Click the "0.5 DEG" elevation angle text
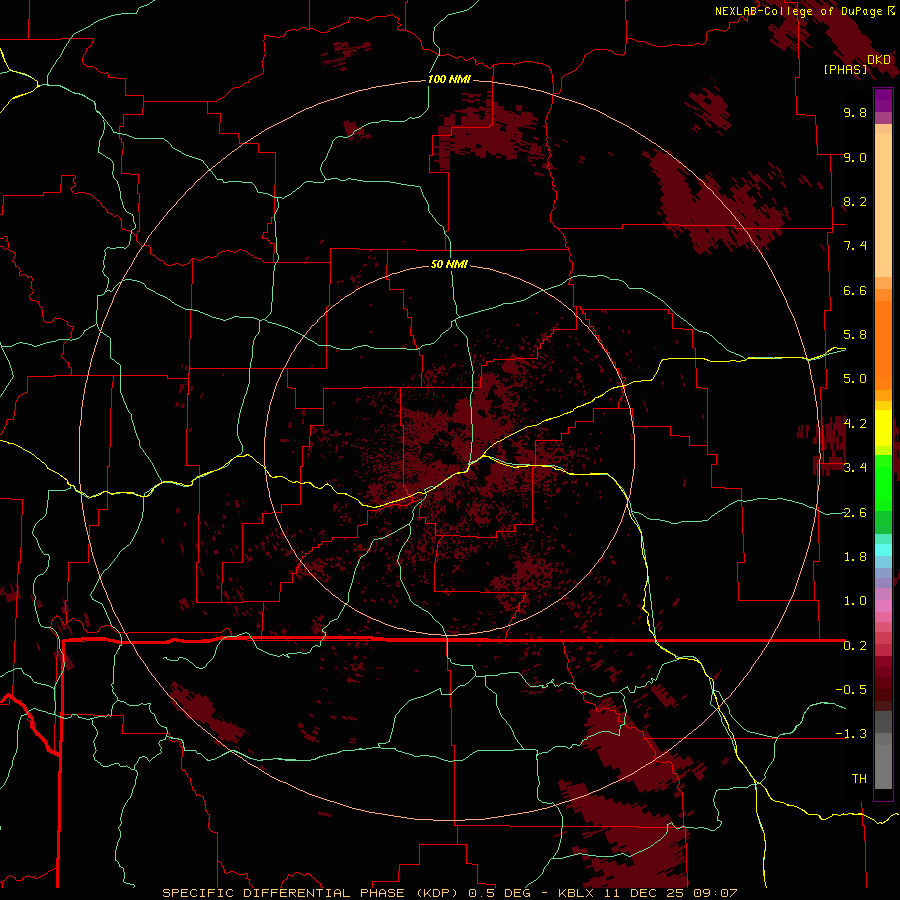The image size is (900, 900). [x=499, y=893]
